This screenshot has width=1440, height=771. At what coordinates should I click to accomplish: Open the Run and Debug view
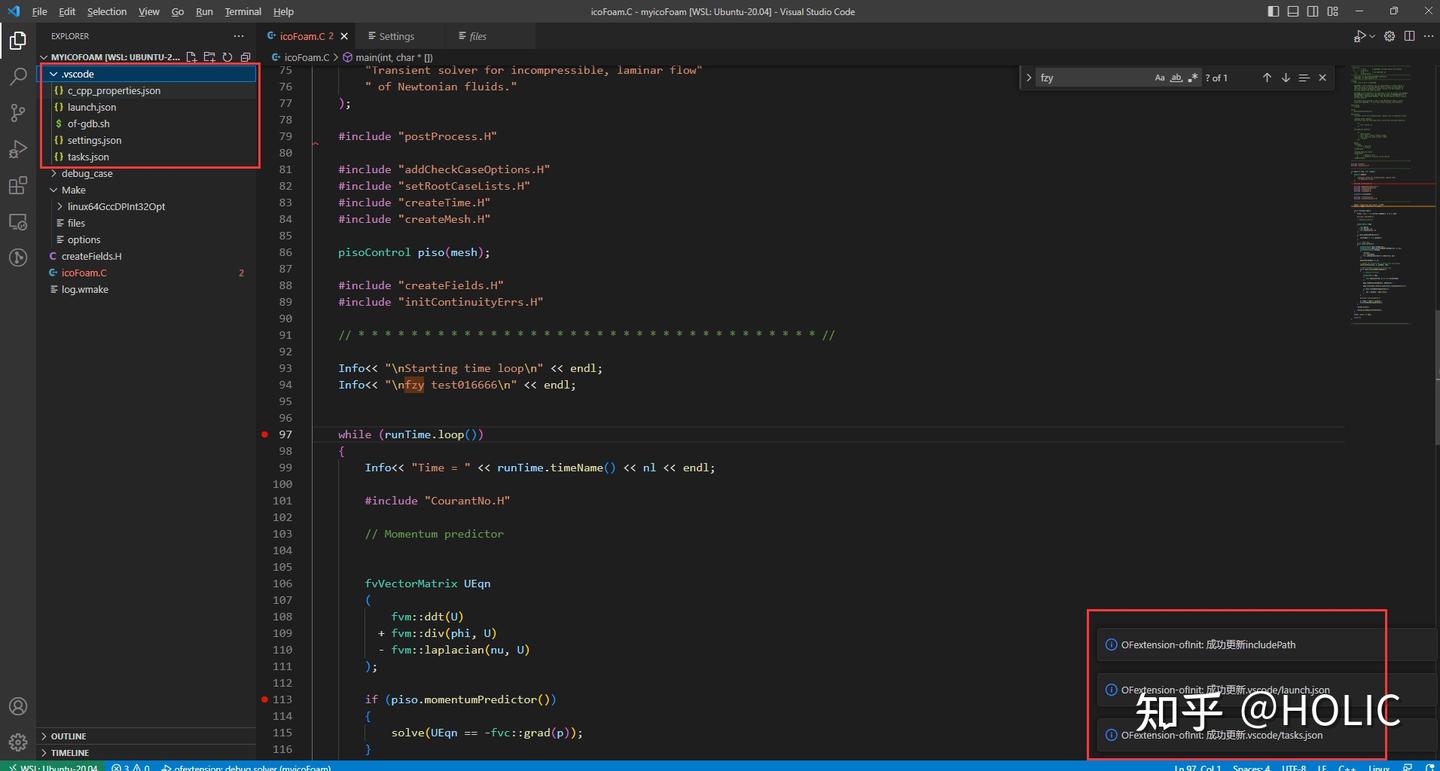point(18,149)
